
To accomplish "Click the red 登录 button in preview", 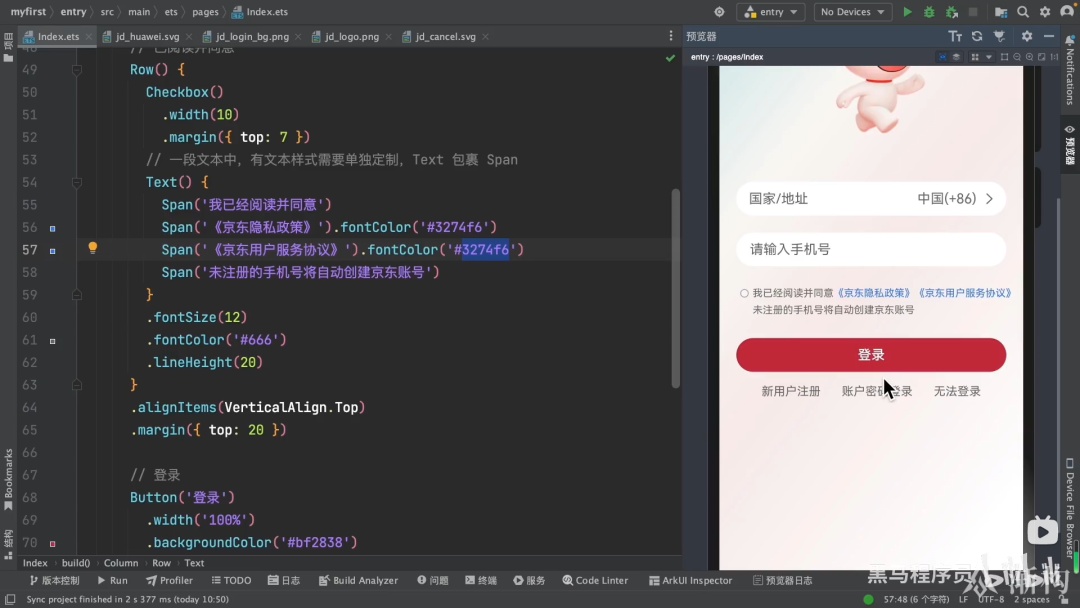I will click(871, 355).
